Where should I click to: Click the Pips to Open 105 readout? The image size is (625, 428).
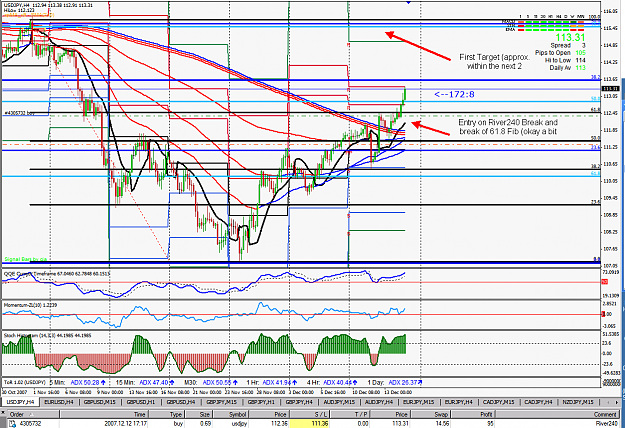tap(560, 53)
